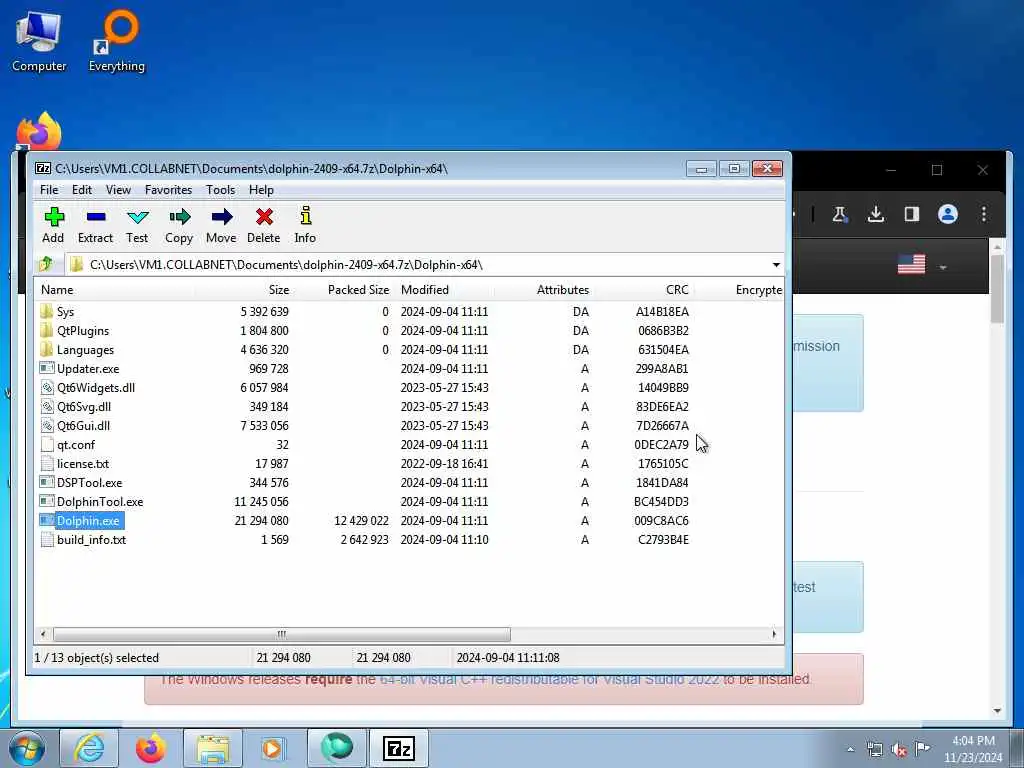Open the media player taskbar icon
This screenshot has height=768, width=1024.
click(x=273, y=748)
